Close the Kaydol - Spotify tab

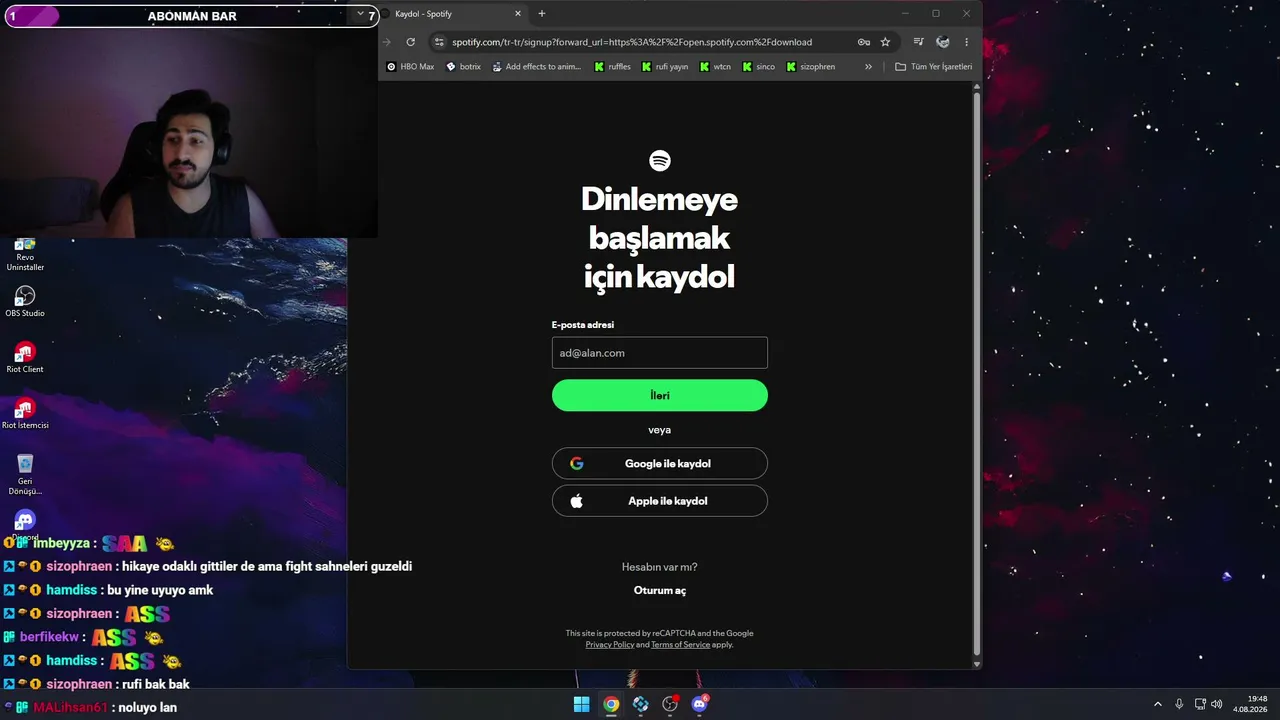coord(518,14)
